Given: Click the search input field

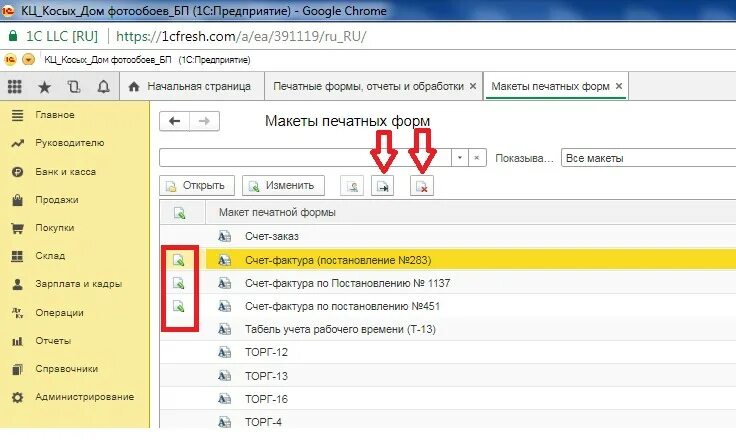Looking at the screenshot, I should click(x=305, y=158).
